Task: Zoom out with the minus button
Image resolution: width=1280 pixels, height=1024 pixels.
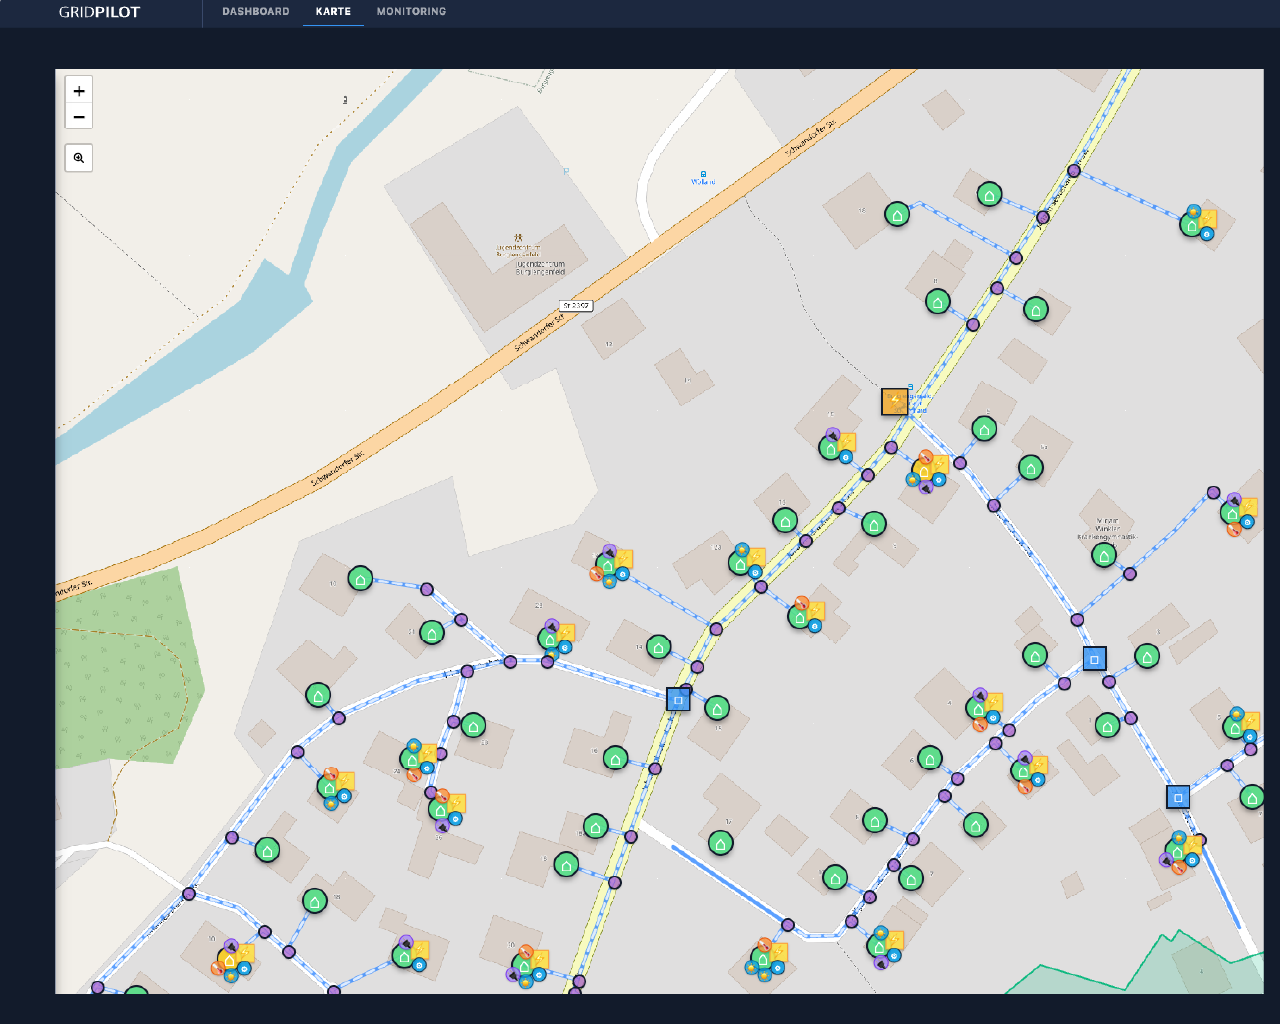Action: coord(79,117)
